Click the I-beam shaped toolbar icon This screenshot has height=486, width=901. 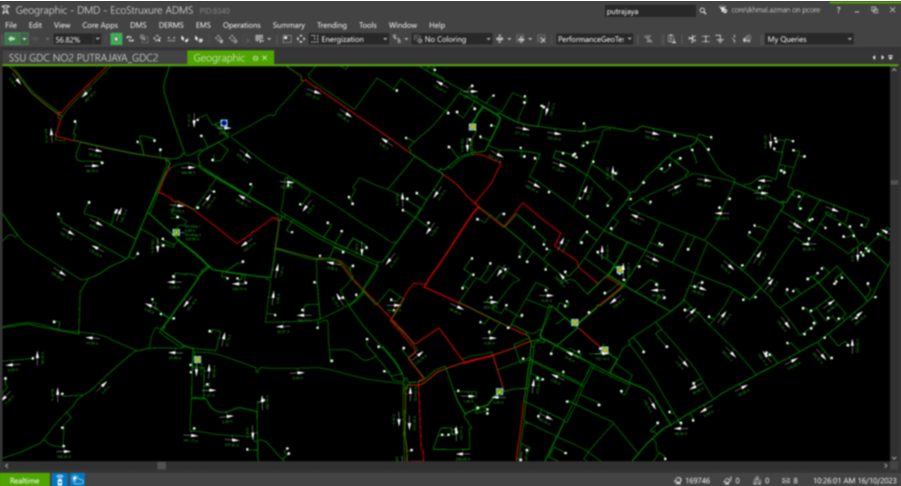coord(706,39)
